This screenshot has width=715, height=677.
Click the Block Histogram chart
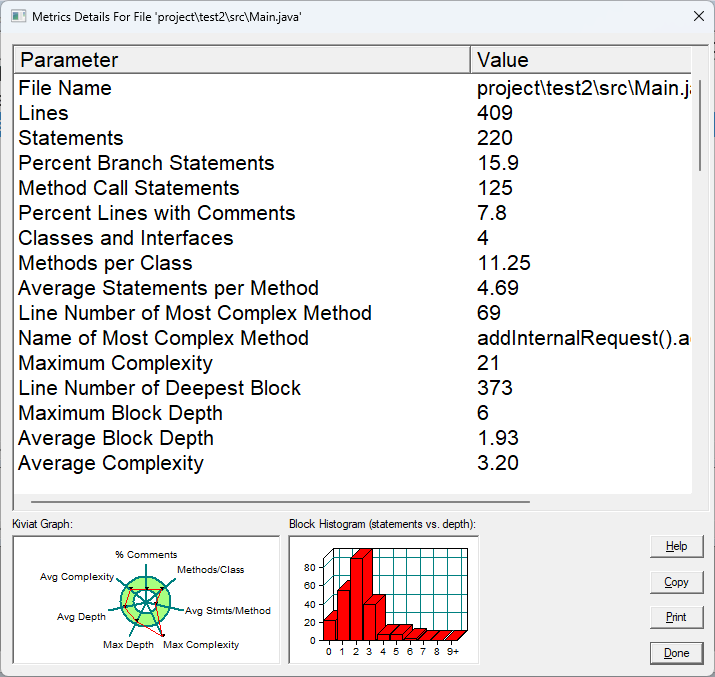[x=383, y=600]
